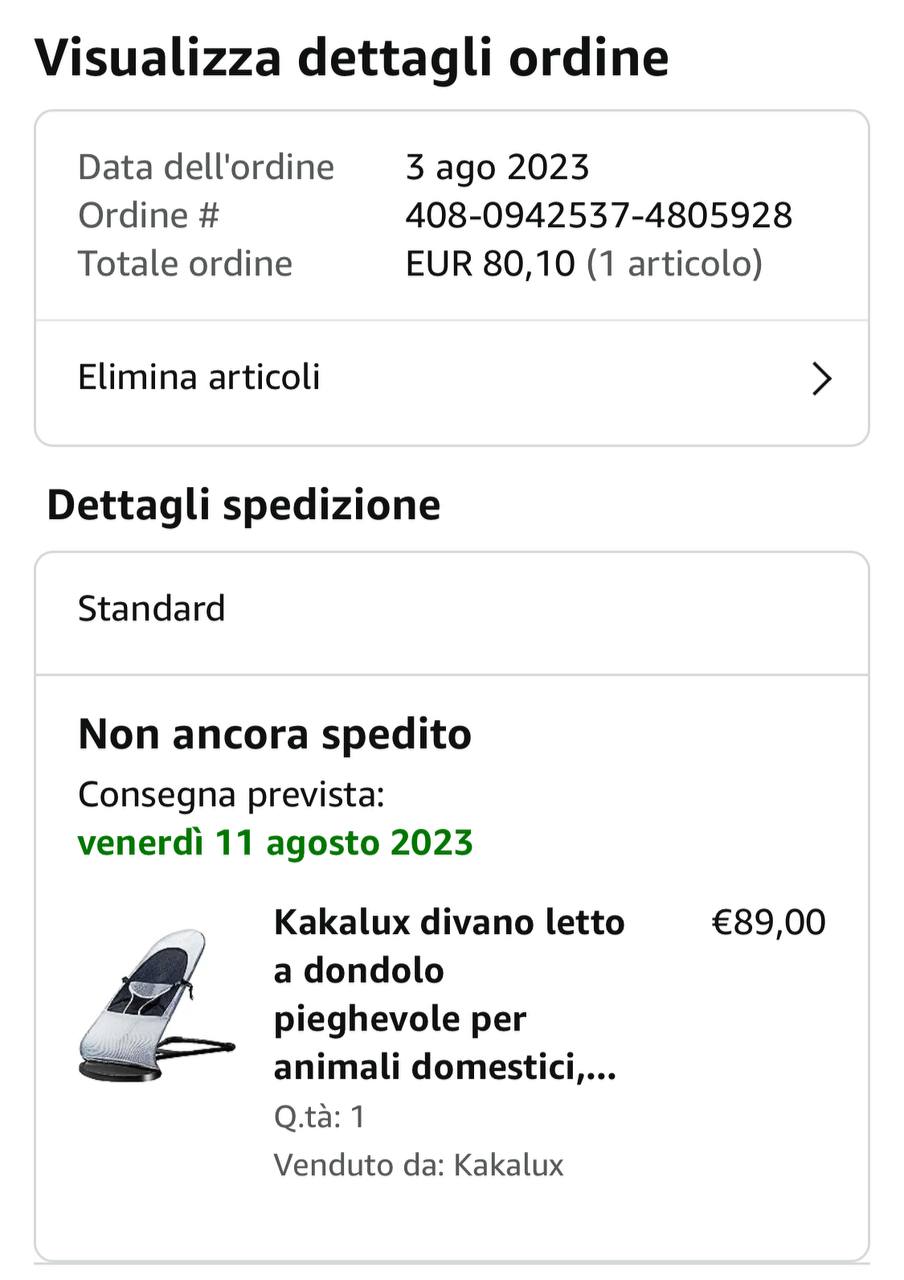Viewport: 904px width, 1280px height.
Task: Click the Data dell'ordine label
Action: tap(206, 167)
